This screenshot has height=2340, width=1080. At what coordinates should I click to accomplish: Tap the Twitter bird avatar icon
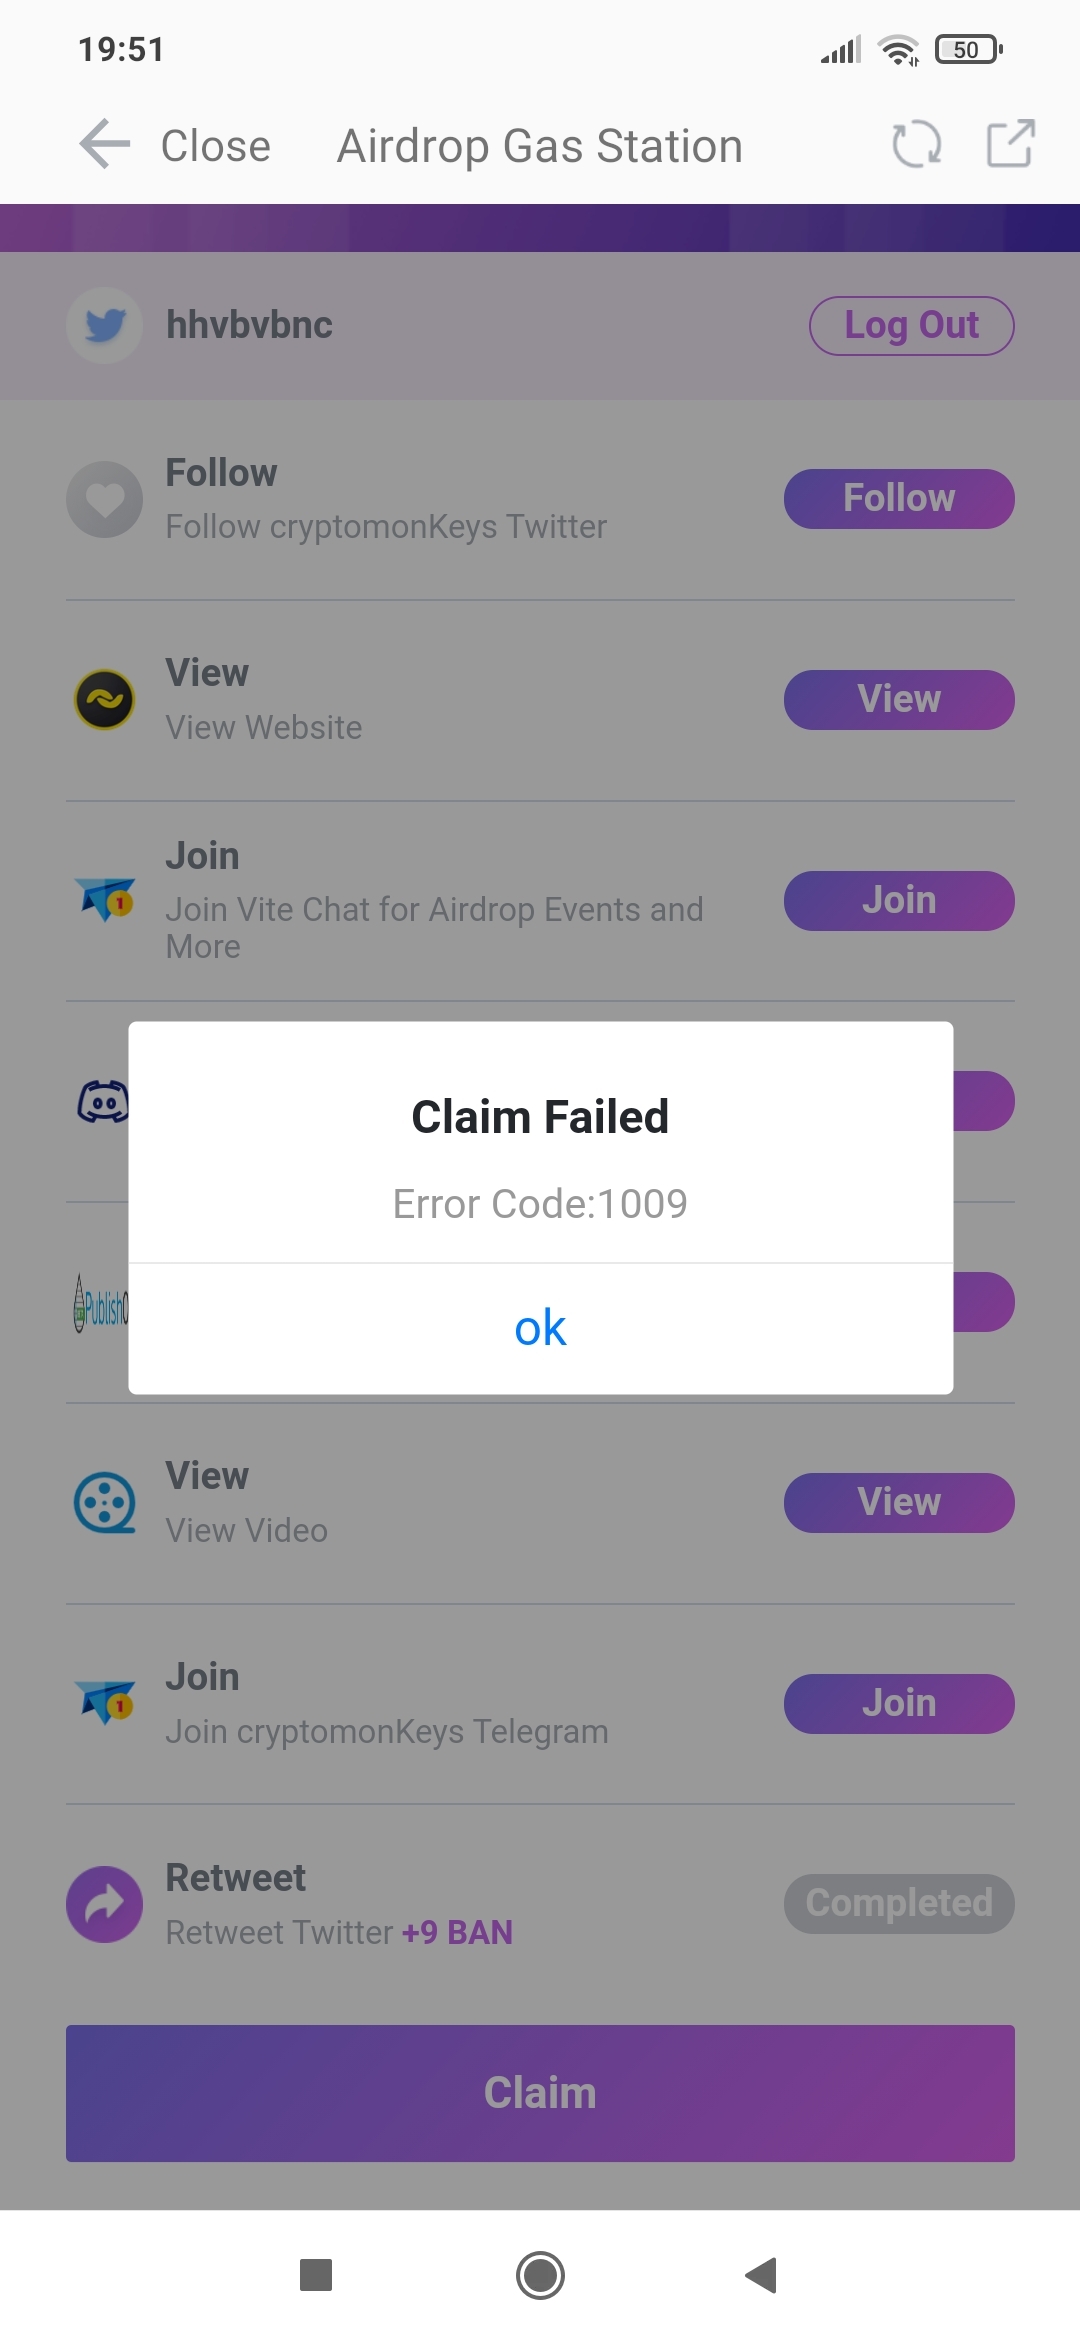[105, 325]
